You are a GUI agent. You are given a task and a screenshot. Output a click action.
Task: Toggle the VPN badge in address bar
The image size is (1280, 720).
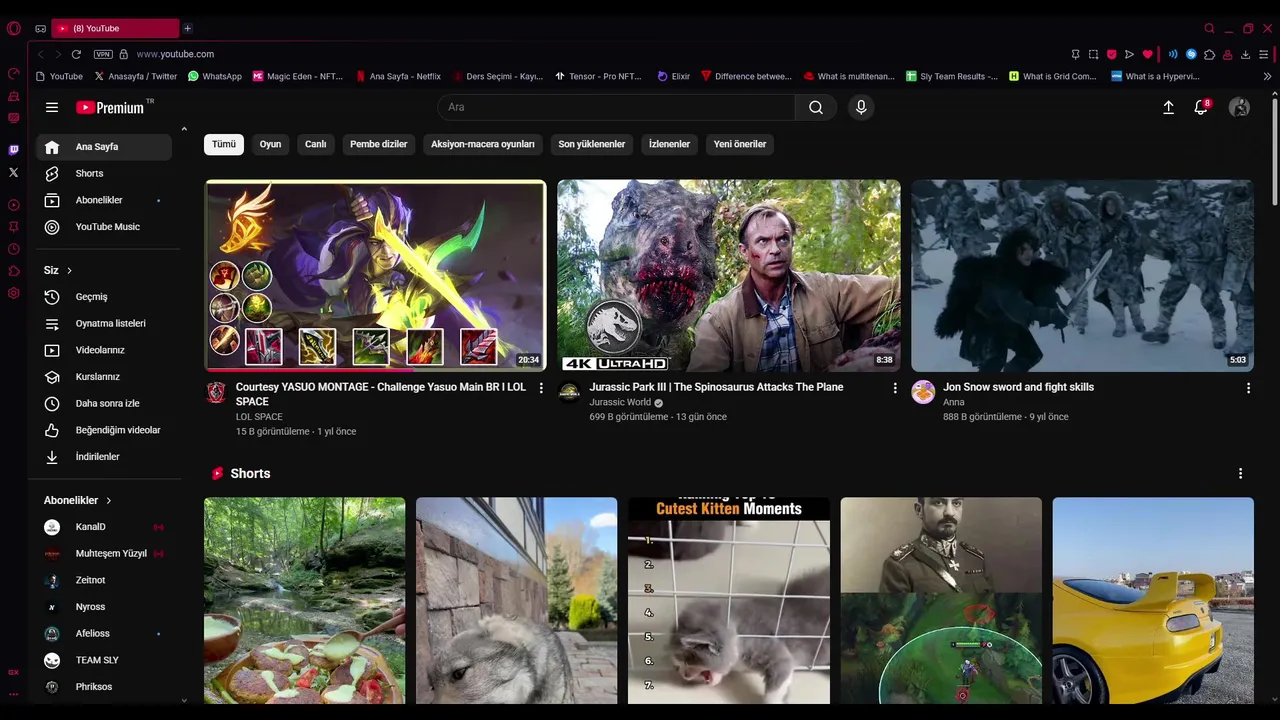103,54
